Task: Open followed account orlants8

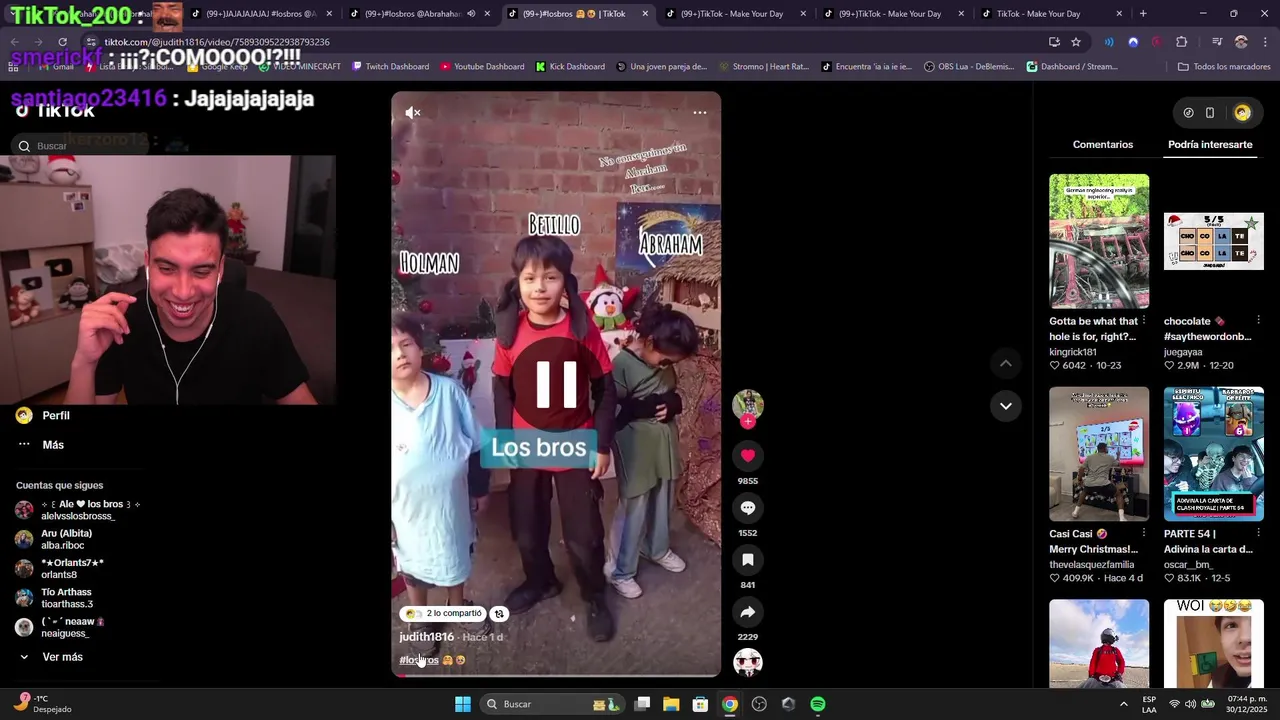Action: pyautogui.click(x=59, y=569)
